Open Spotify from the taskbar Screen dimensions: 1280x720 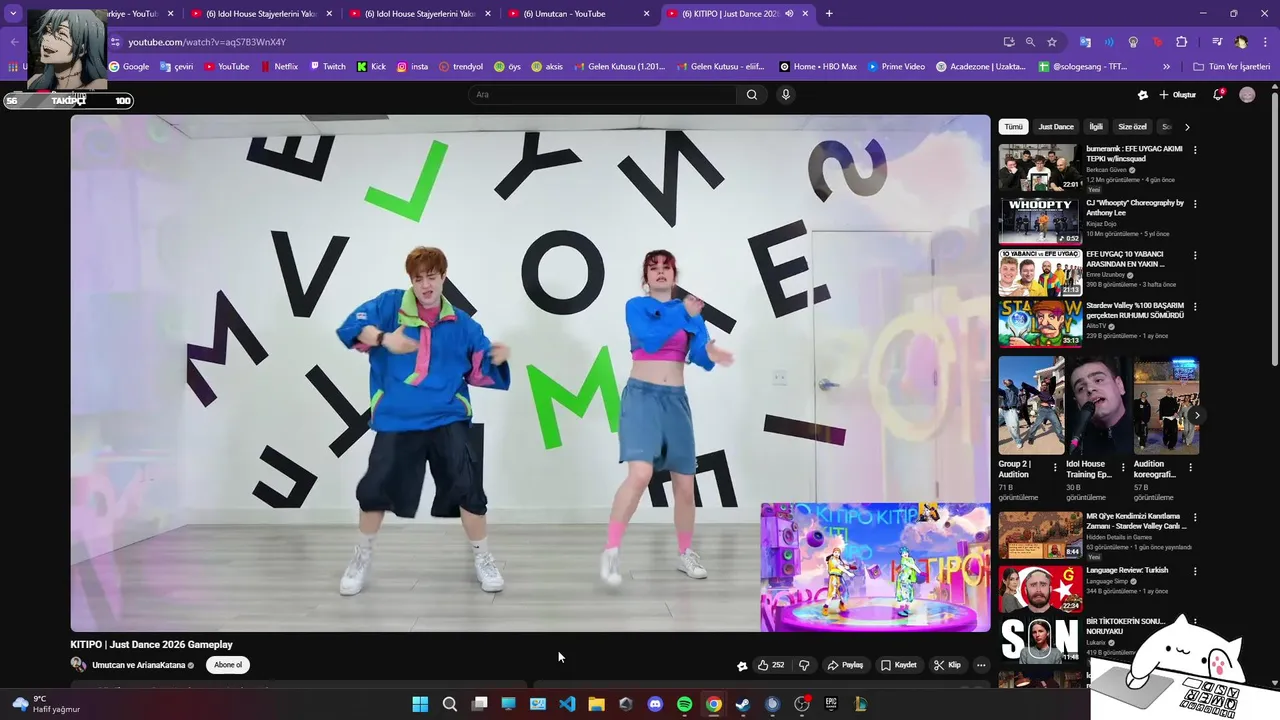684,704
